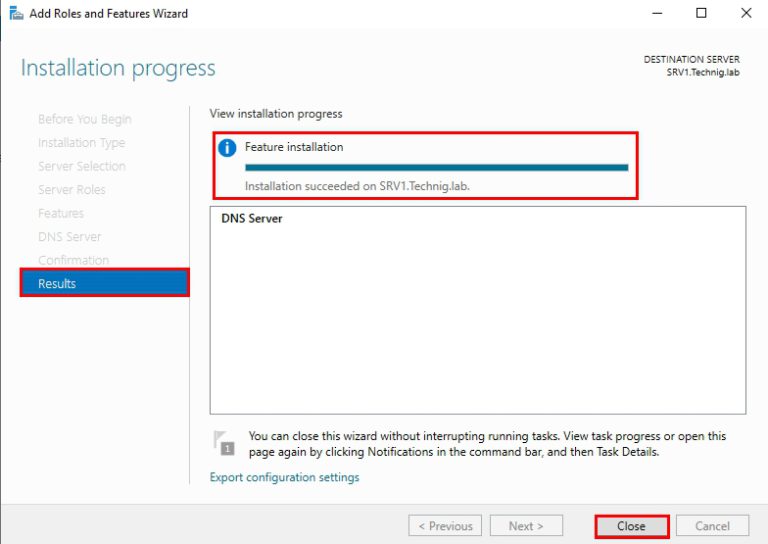Maximize the wizard window
This screenshot has height=544, width=768.
(701, 13)
